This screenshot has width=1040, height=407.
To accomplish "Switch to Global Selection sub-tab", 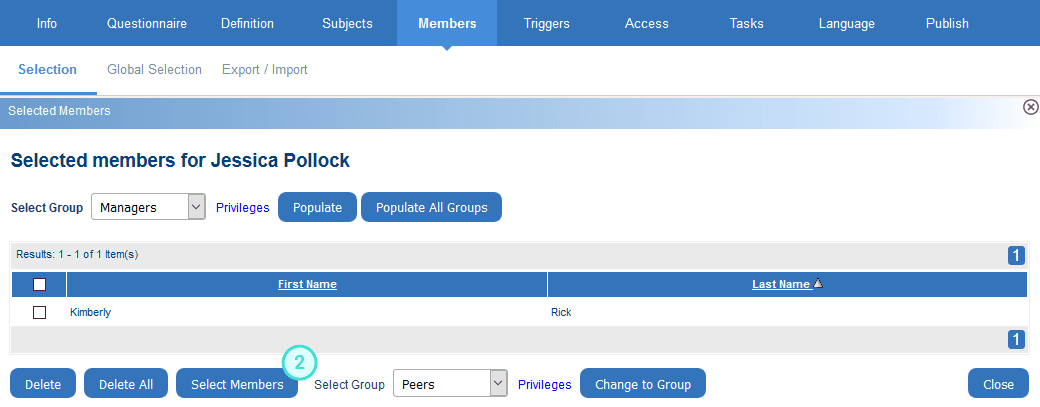I will 154,70.
